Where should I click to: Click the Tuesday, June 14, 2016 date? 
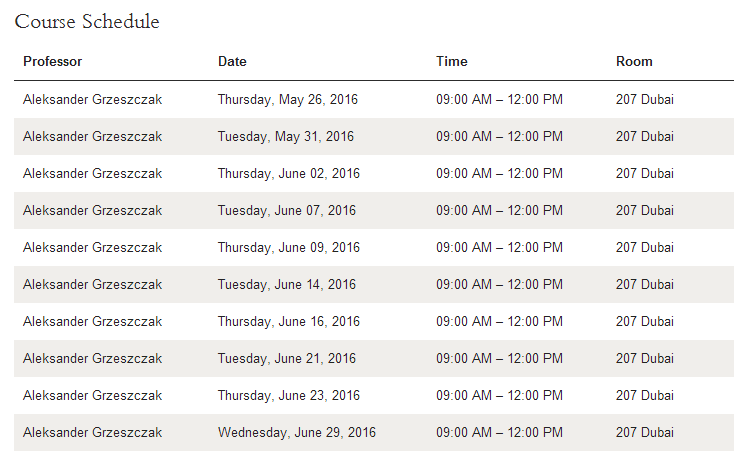pyautogui.click(x=287, y=284)
